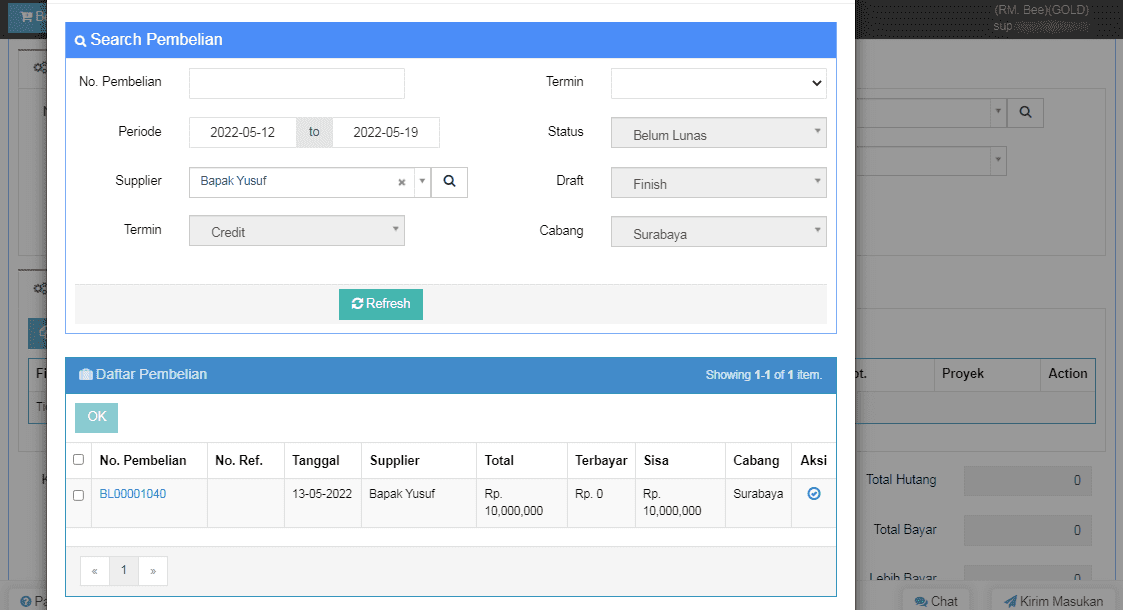Go to next page in pagination
Image resolution: width=1123 pixels, height=610 pixels.
tap(153, 571)
